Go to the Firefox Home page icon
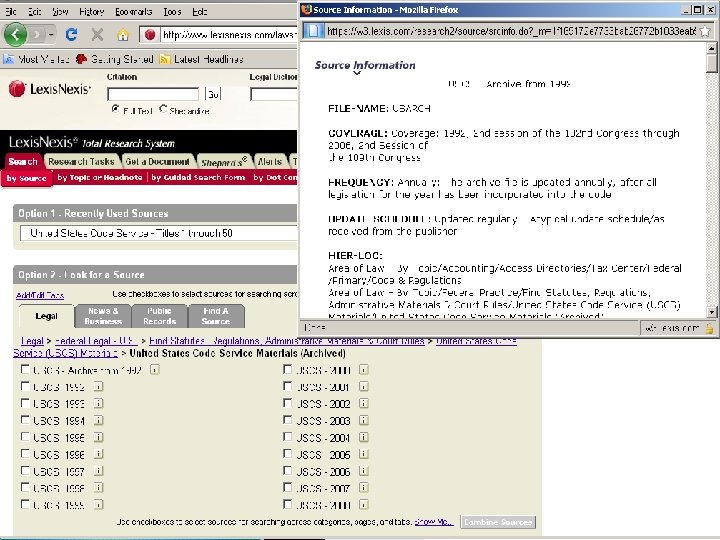 (x=123, y=35)
